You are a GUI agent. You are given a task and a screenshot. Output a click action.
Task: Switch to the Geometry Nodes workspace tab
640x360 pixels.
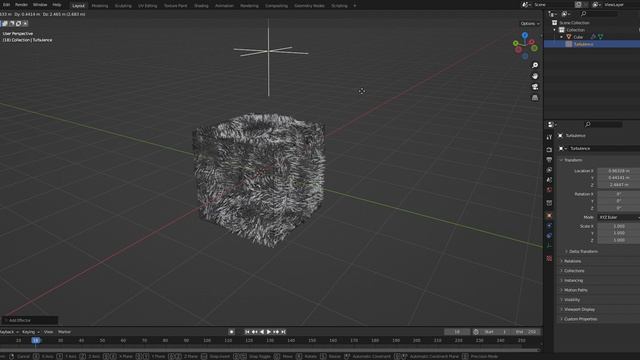click(x=309, y=6)
